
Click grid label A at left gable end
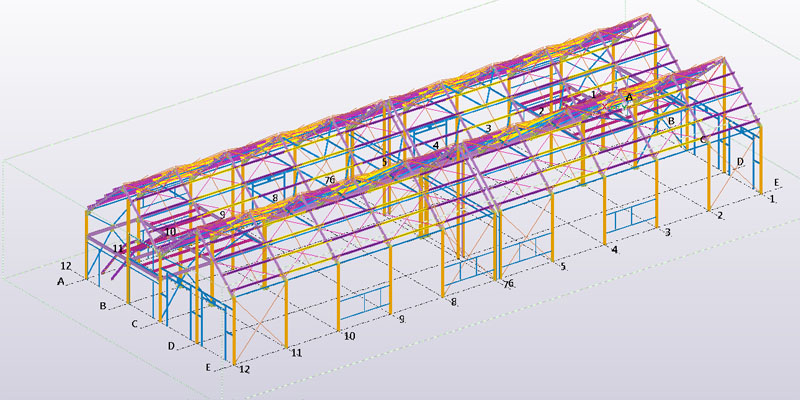point(61,283)
